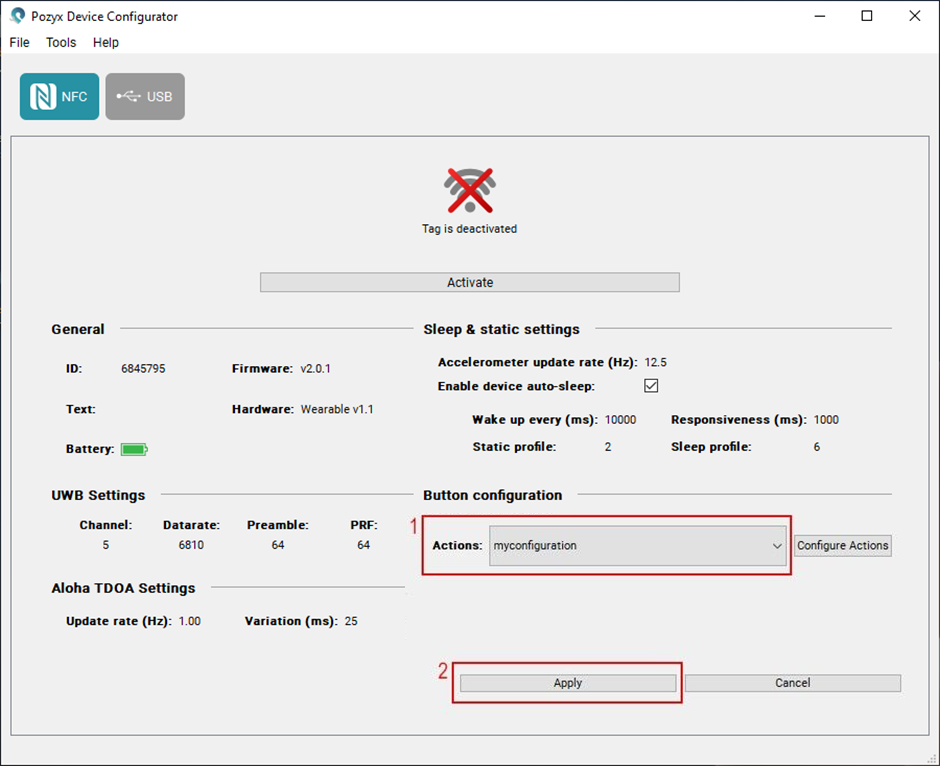
Task: Maximize the Device Configurator window
Action: [x=867, y=16]
